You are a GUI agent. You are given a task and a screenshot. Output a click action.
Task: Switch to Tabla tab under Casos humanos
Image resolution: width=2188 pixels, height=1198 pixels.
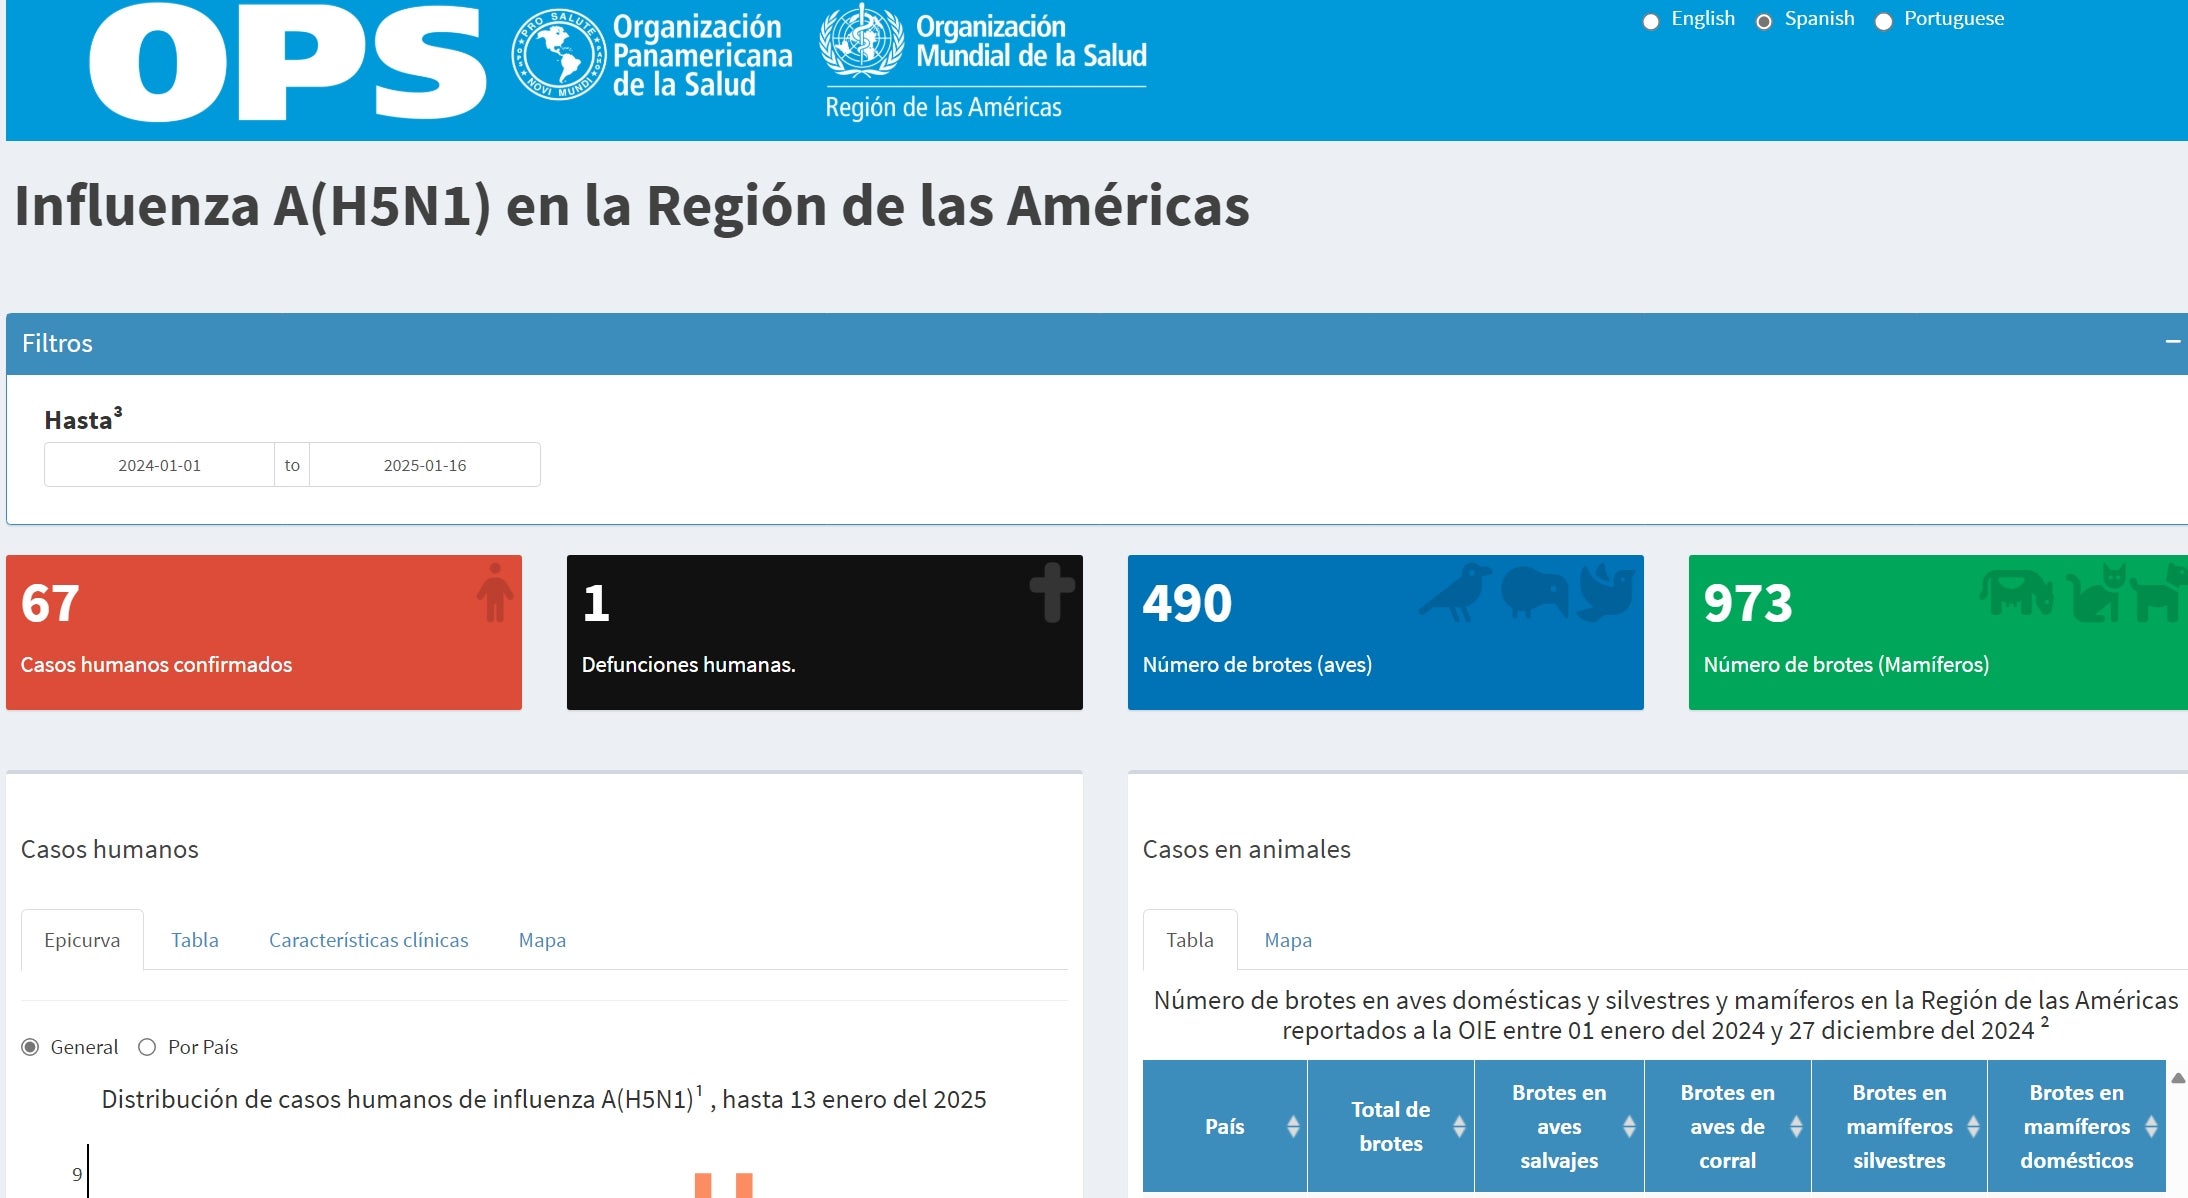[x=195, y=940]
